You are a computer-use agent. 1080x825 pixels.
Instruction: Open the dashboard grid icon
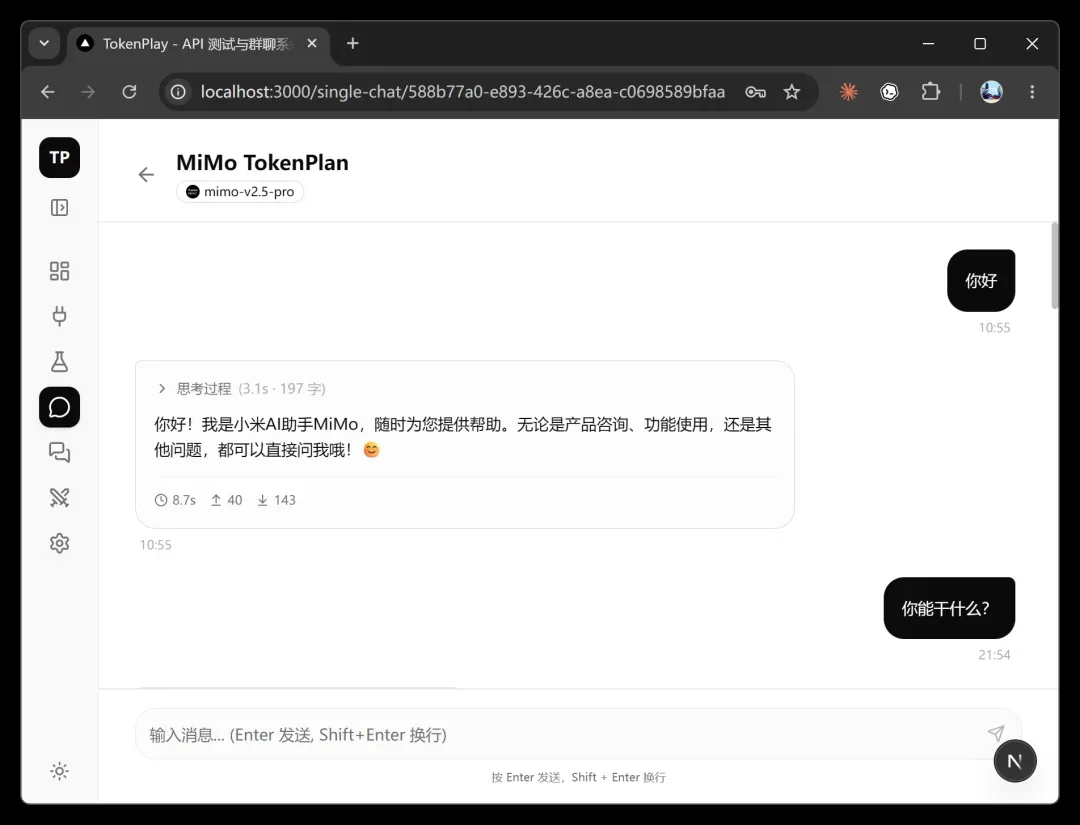pyautogui.click(x=59, y=271)
